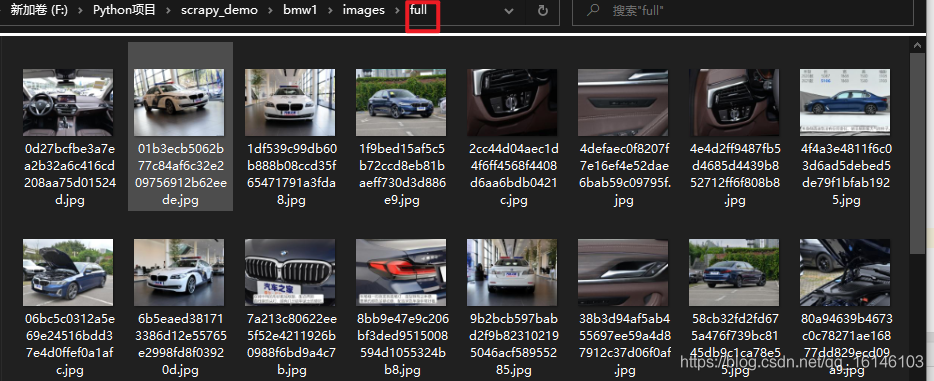934x381 pixels.
Task: Click filename text 38b3d94af5ab455697ee59a4d8...
Action: click(625, 345)
